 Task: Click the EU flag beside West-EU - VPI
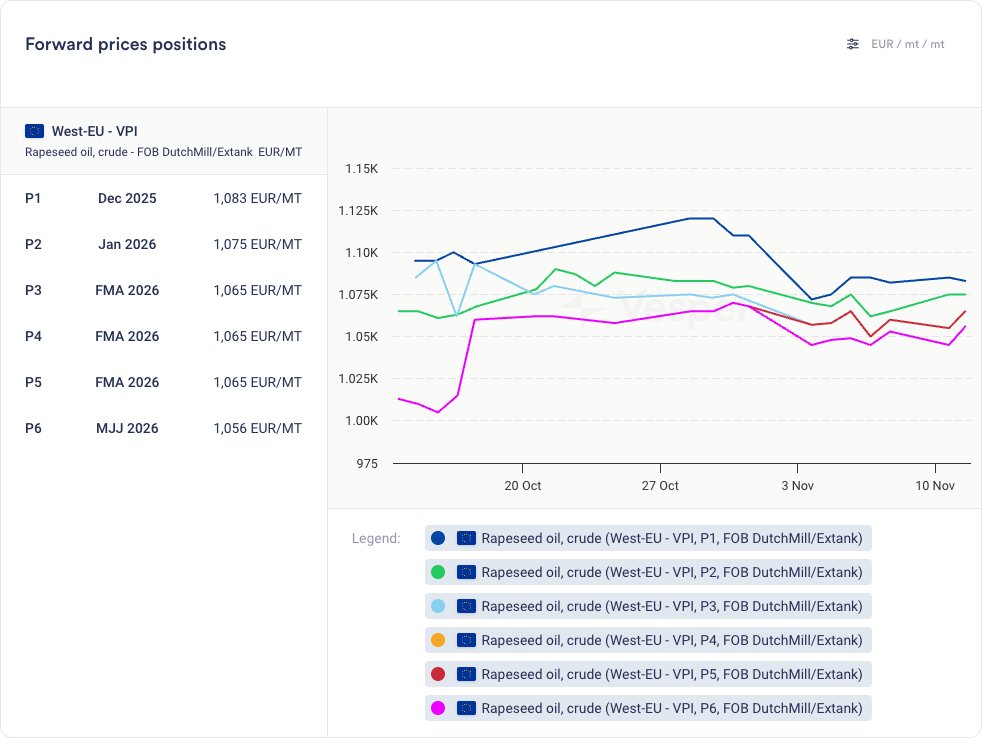tap(35, 131)
